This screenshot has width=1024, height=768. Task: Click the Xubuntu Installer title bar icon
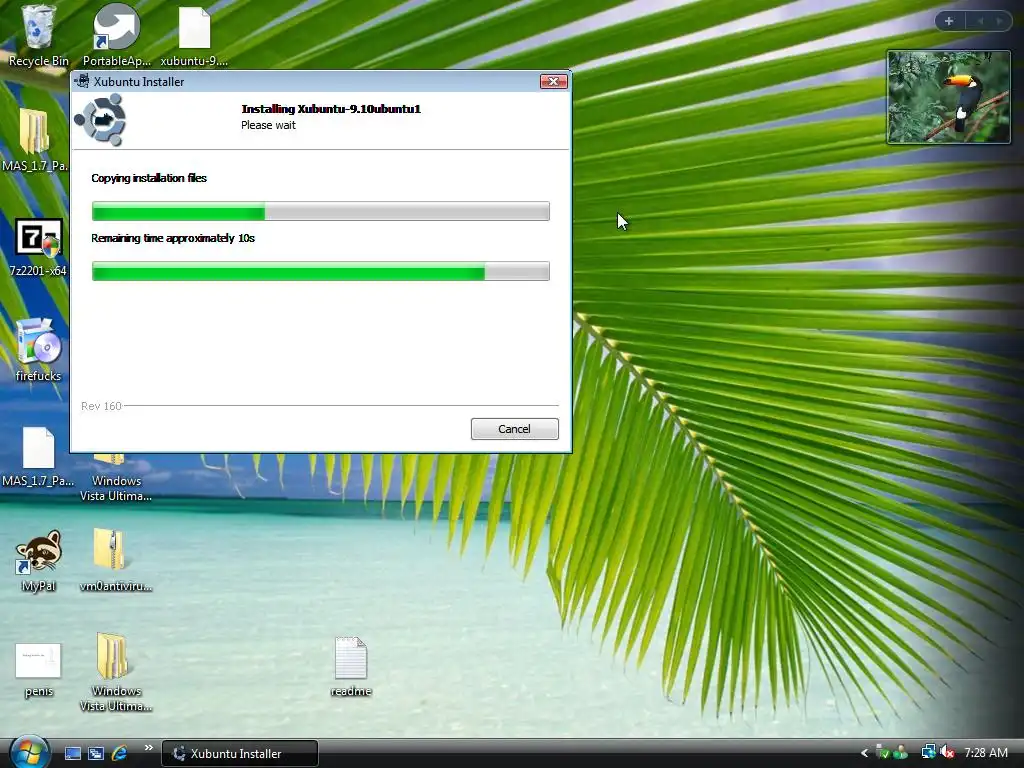click(82, 81)
